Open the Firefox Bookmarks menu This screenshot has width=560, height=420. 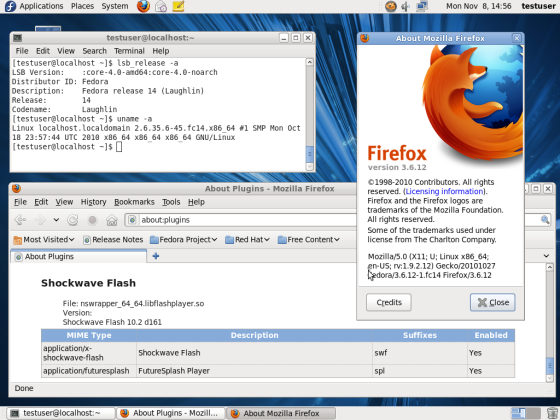(134, 202)
